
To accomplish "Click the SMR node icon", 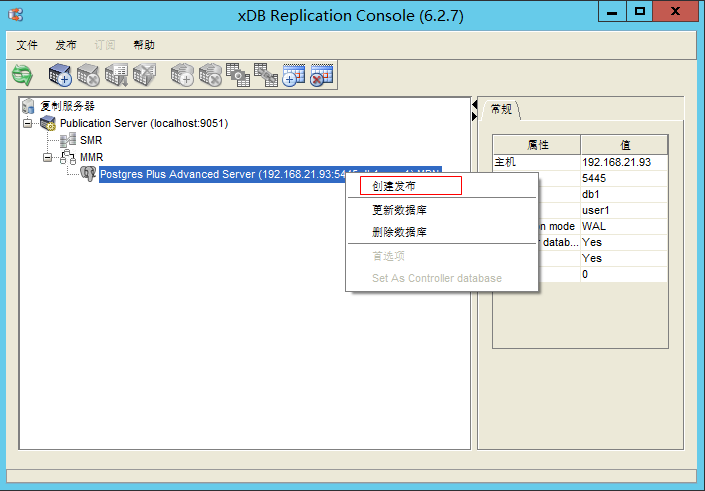I will [68, 140].
